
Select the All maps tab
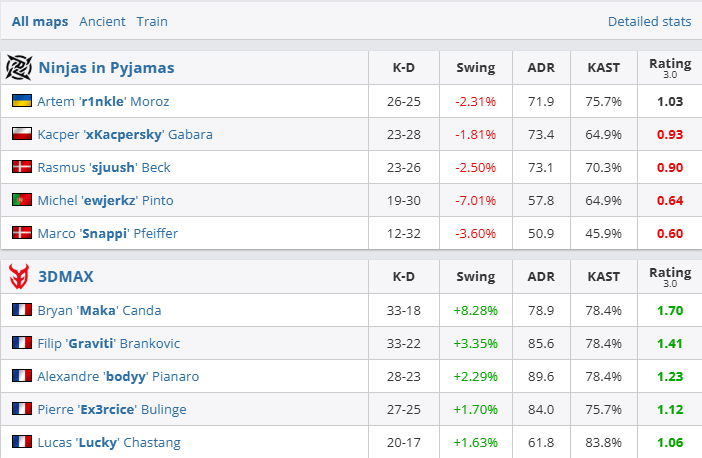click(x=40, y=21)
